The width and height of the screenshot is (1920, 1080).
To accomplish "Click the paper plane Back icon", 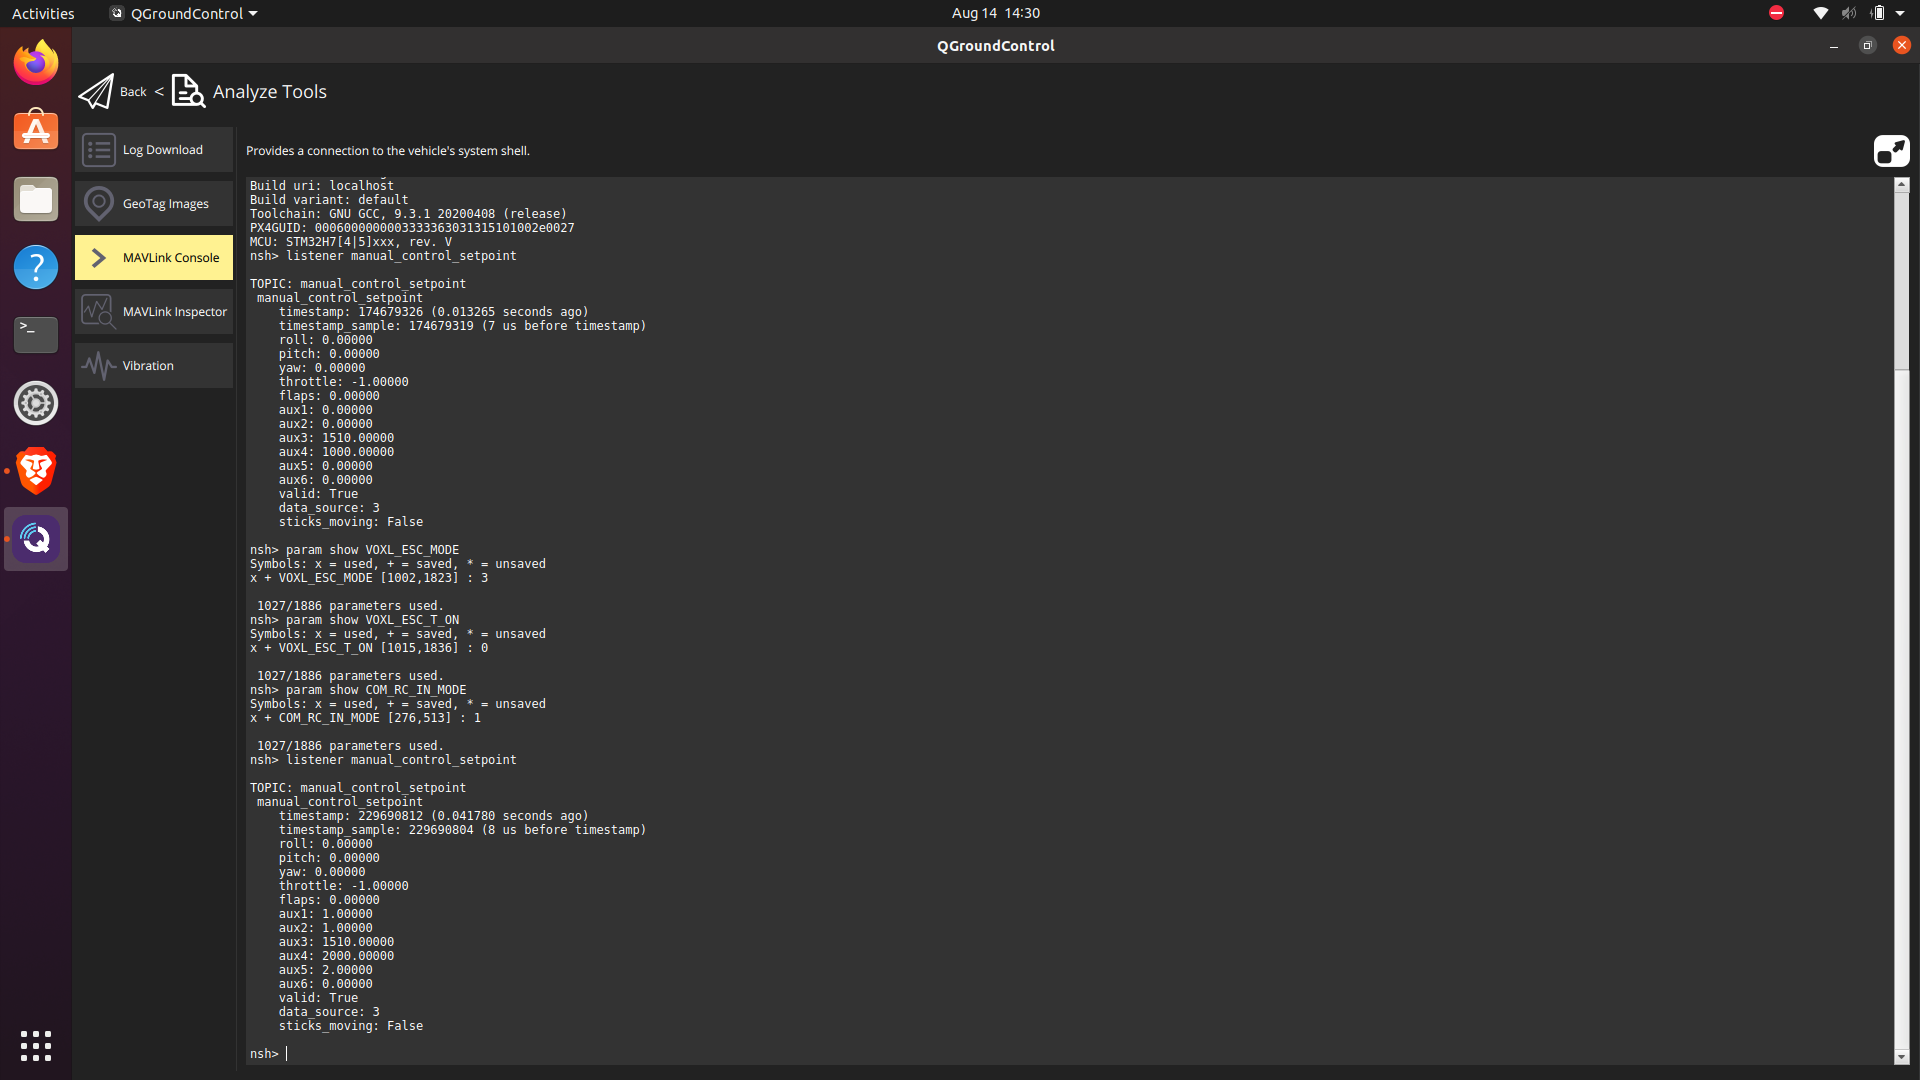I will coord(96,91).
